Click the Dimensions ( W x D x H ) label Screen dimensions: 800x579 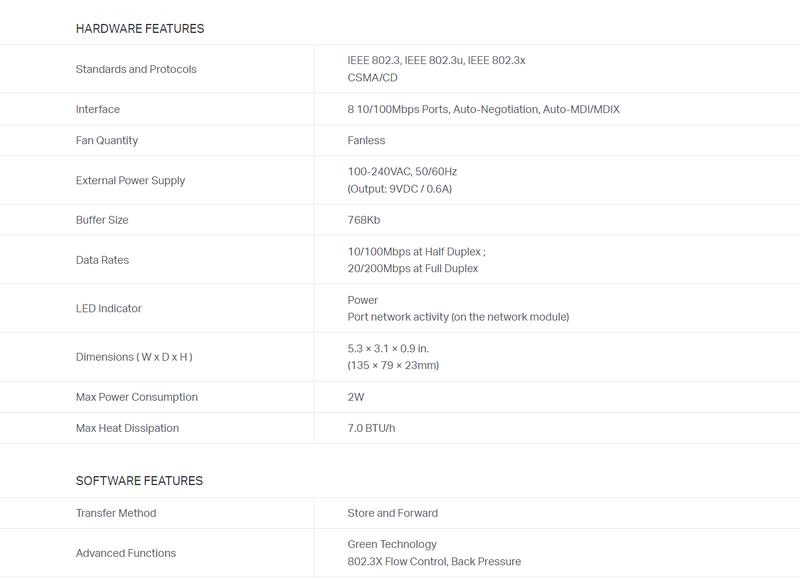coord(134,357)
